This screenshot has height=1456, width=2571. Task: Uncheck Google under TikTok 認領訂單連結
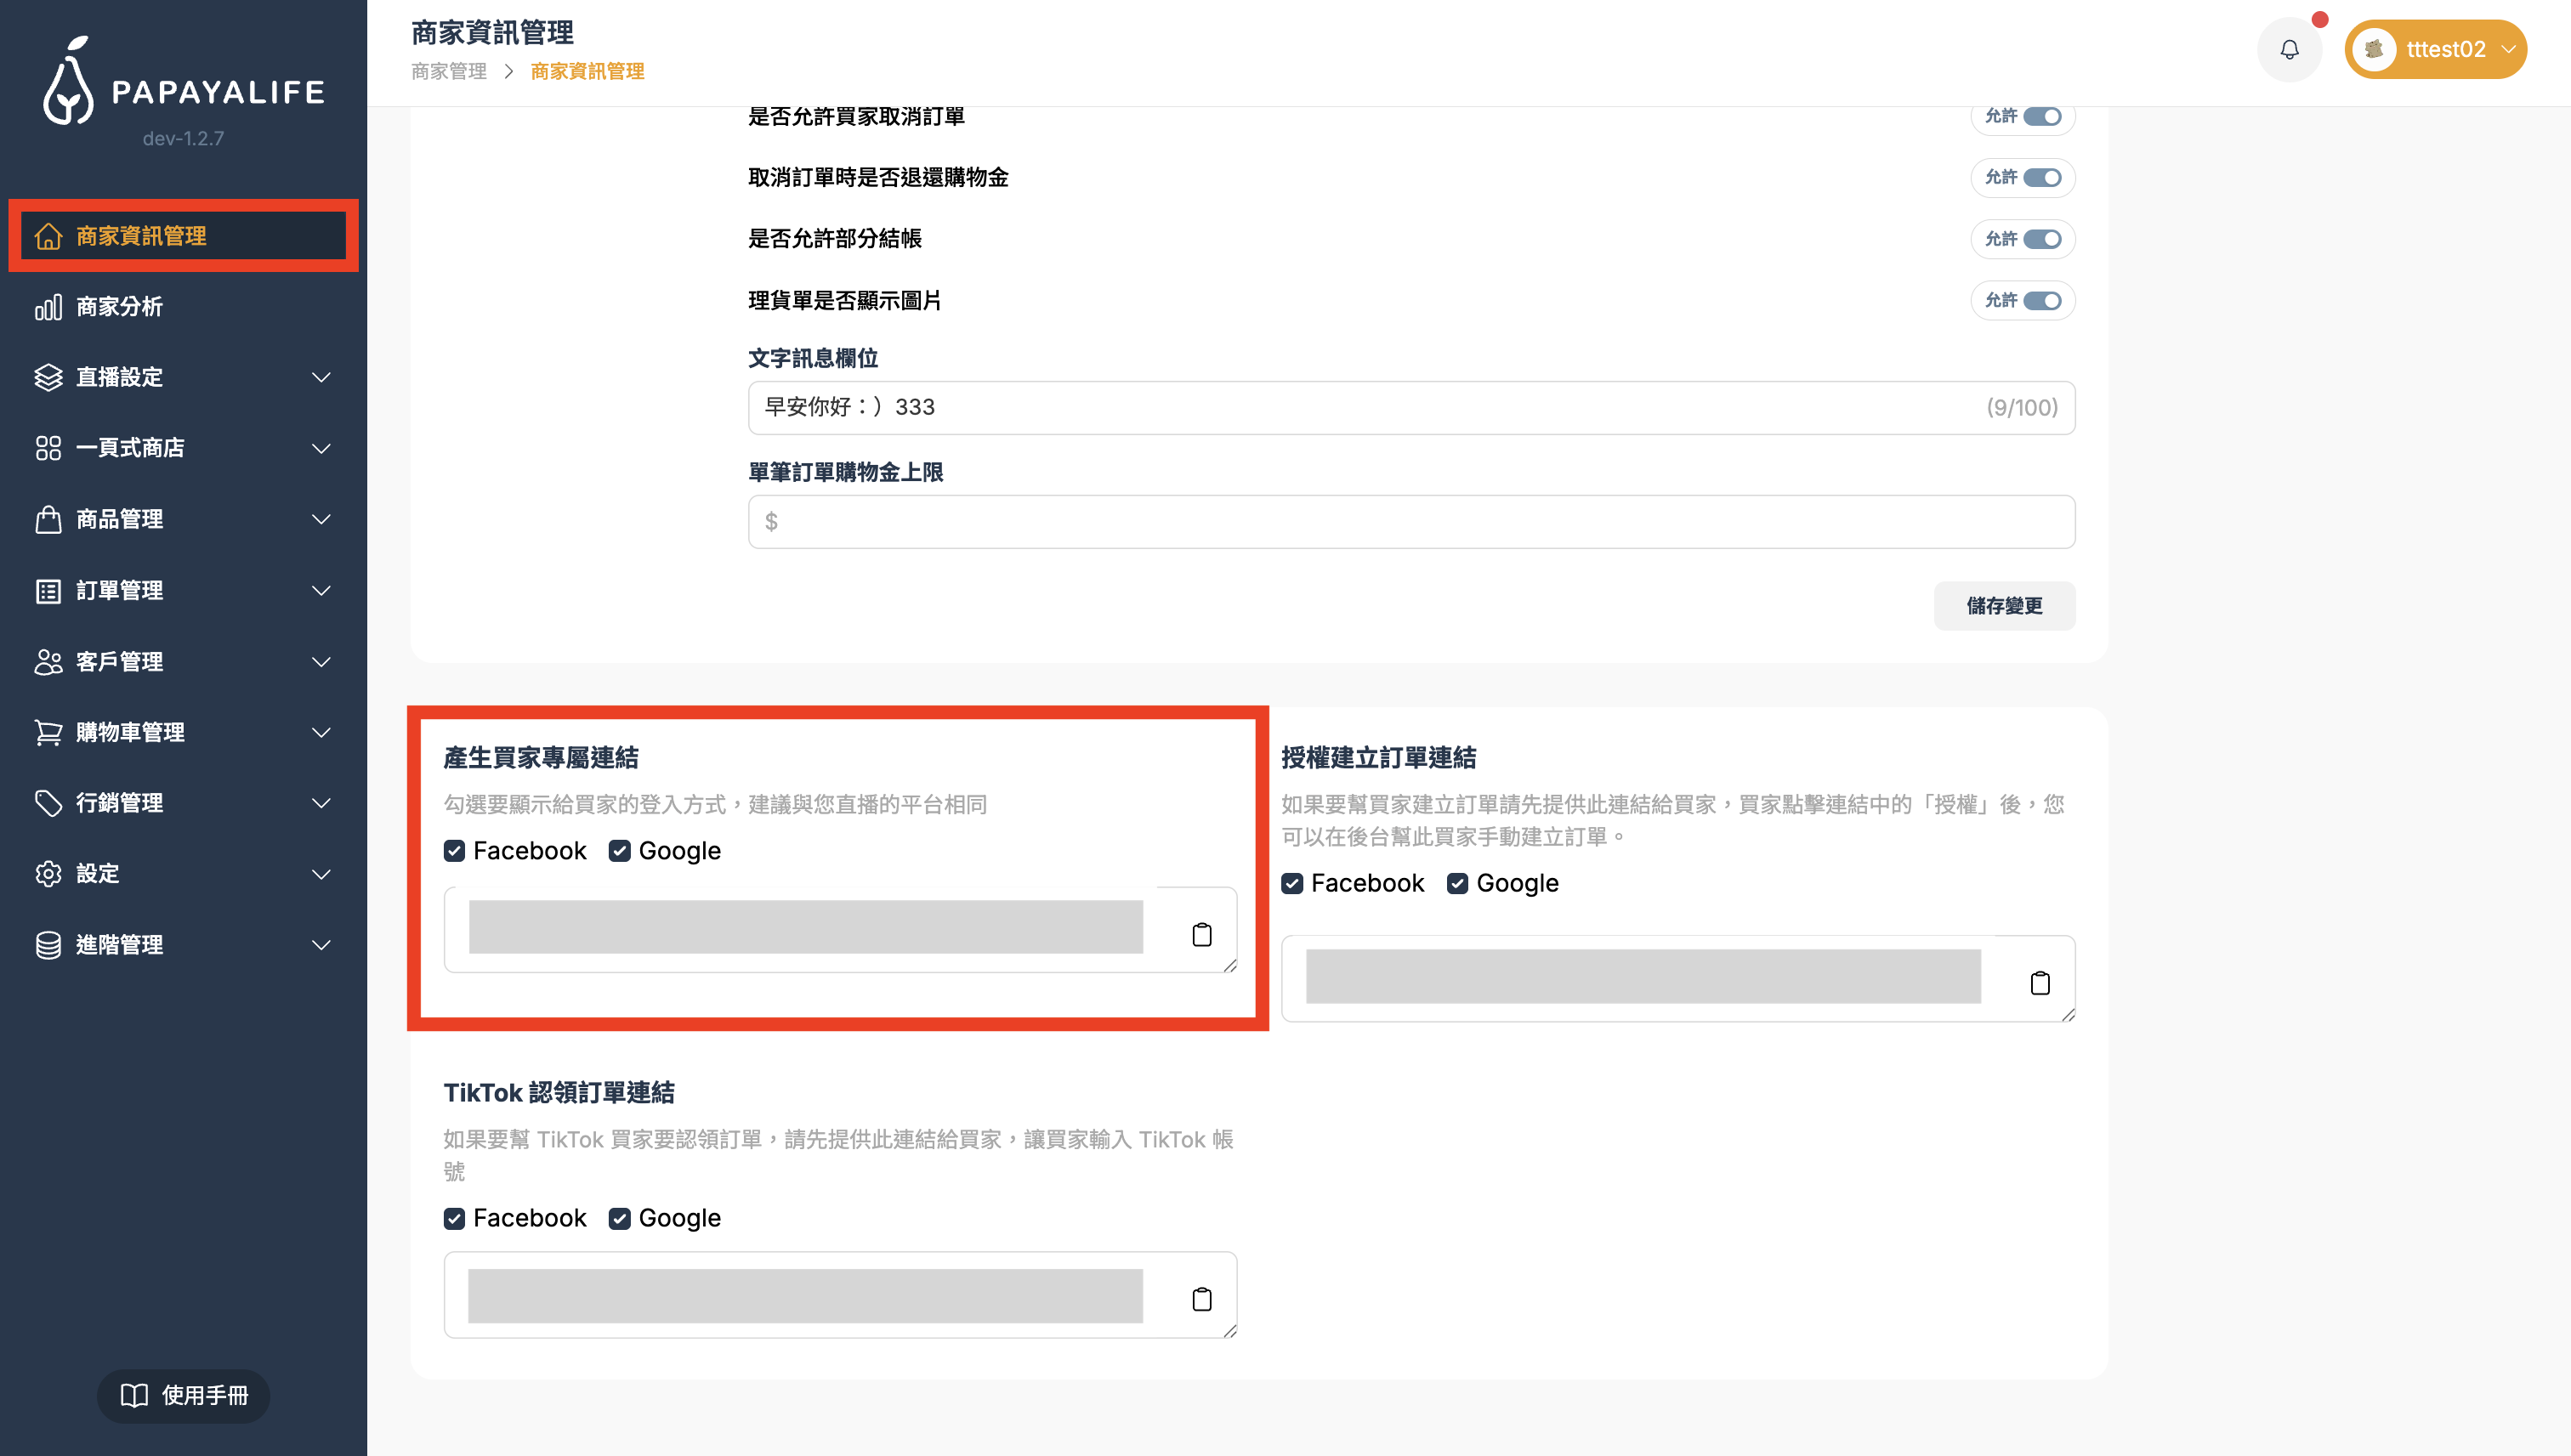coord(619,1218)
